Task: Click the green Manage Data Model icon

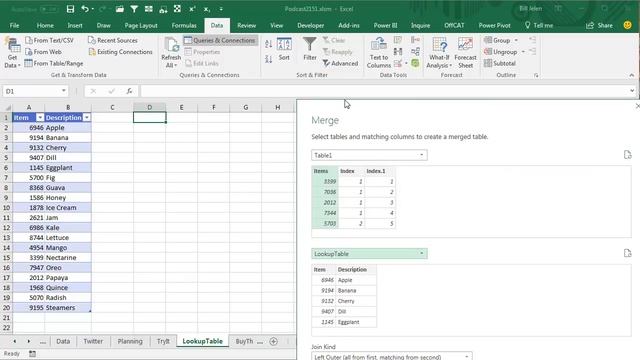Action: [416, 63]
